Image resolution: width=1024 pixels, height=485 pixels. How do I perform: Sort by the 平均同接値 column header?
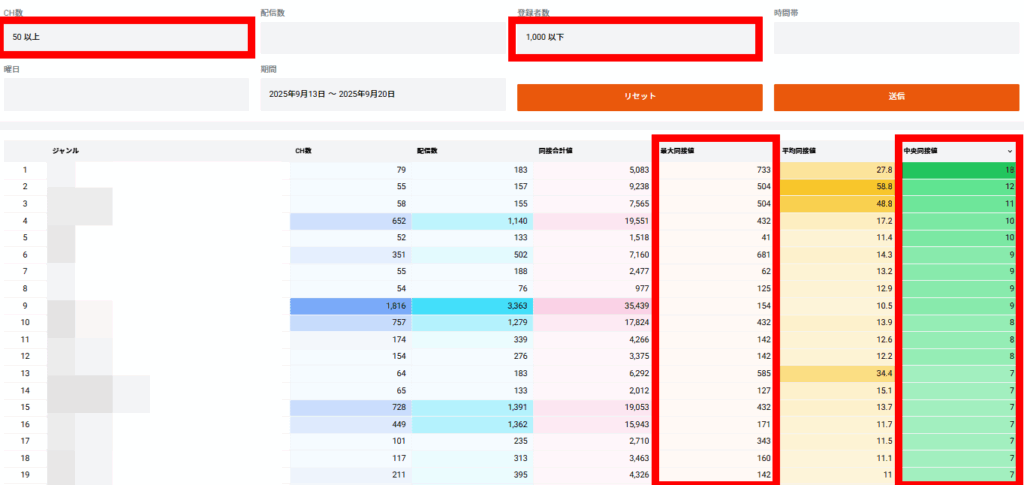[x=799, y=151]
